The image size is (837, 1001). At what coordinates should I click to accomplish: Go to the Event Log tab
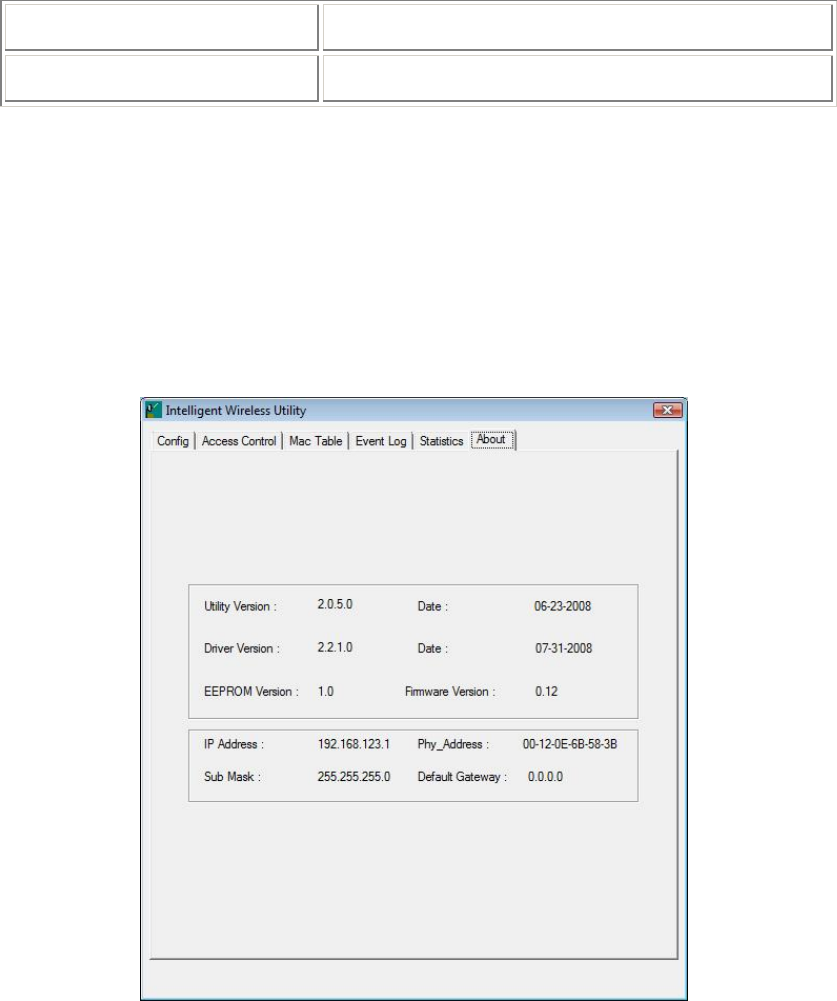[381, 441]
